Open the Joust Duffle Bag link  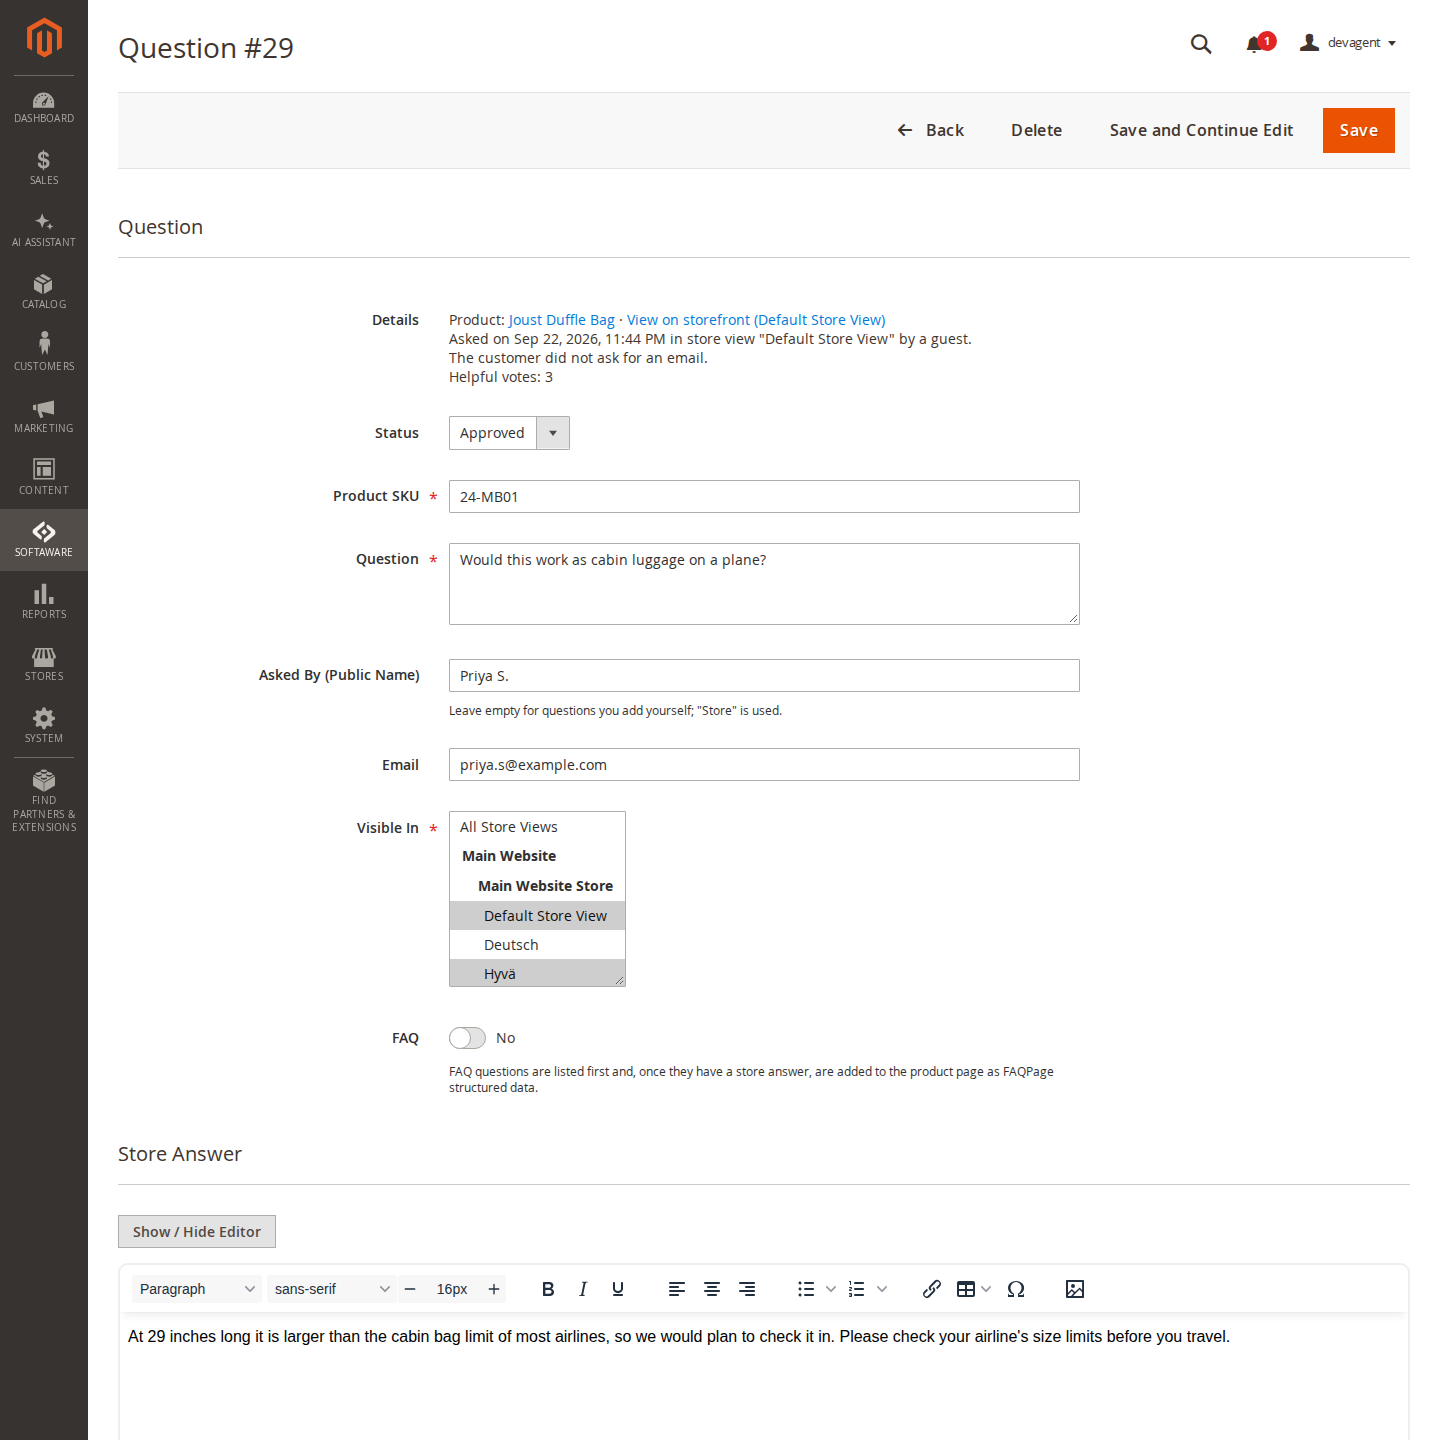tap(562, 320)
